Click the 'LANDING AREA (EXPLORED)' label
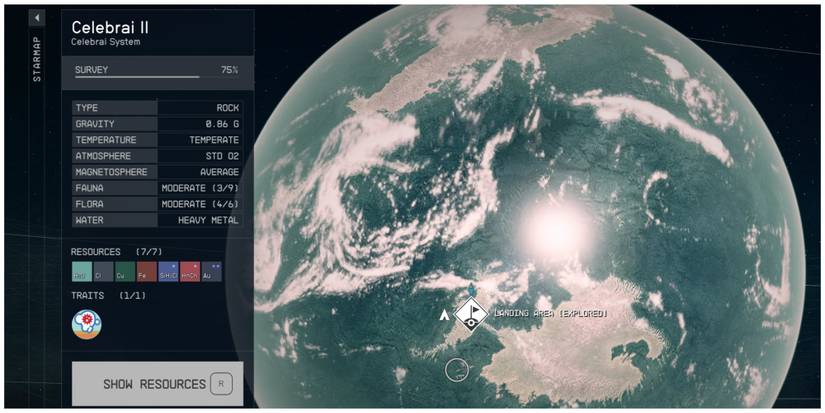 [551, 314]
